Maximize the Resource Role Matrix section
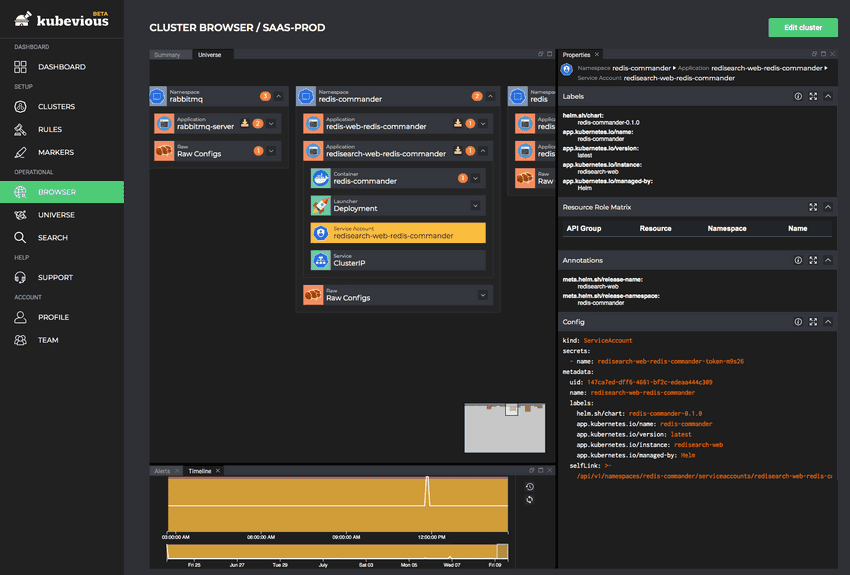Screen dimensions: 850x575 [x=813, y=207]
